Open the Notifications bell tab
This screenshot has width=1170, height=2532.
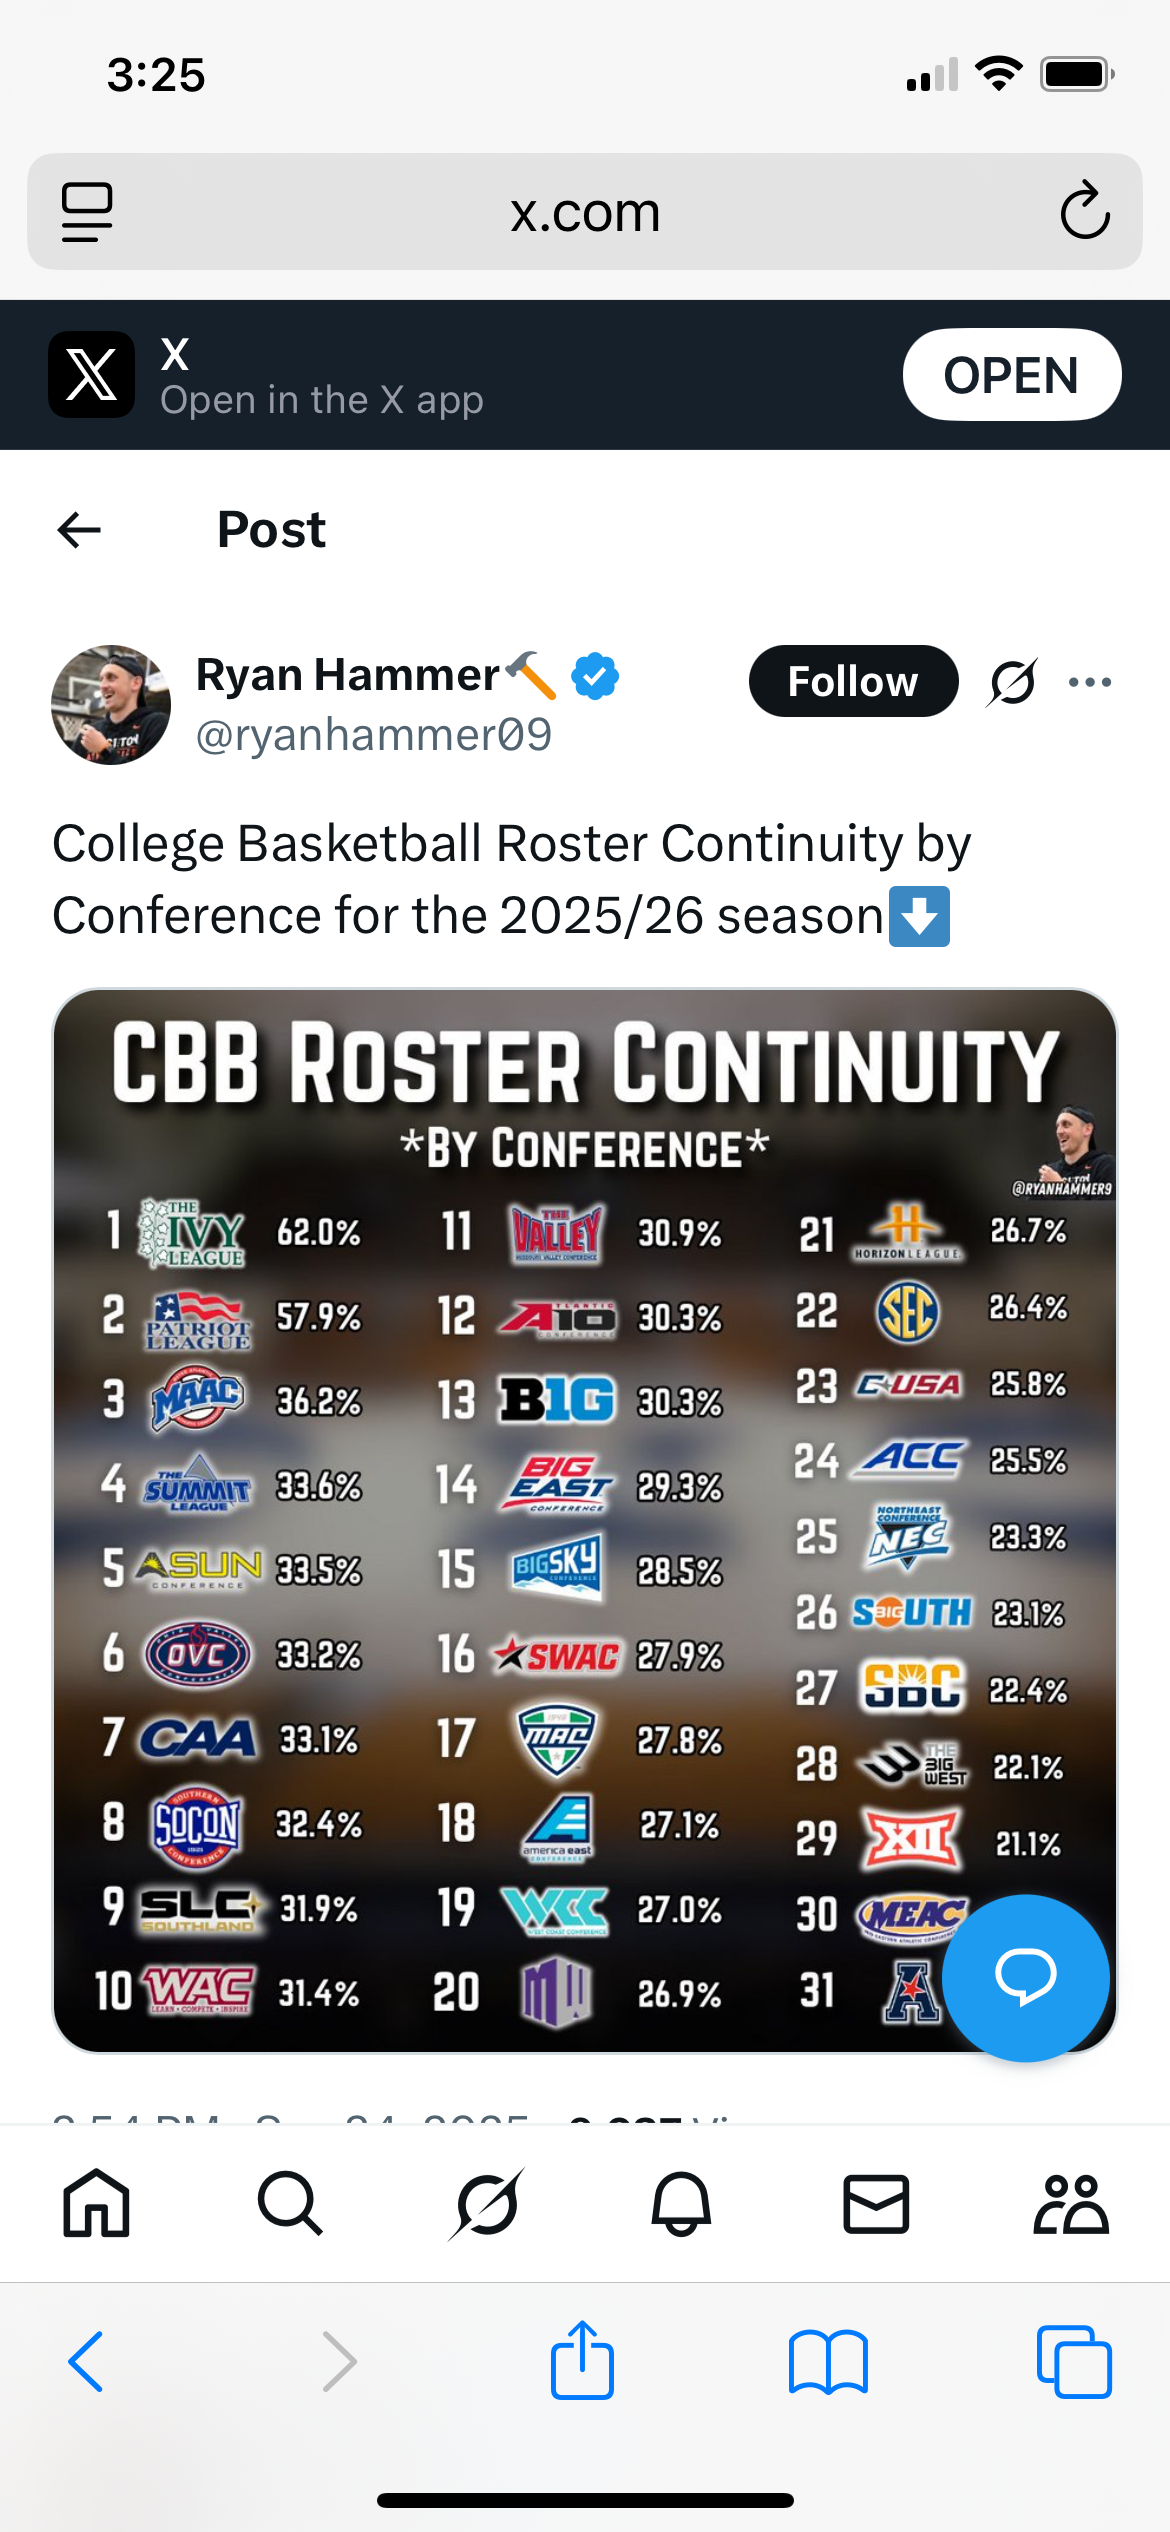681,2203
